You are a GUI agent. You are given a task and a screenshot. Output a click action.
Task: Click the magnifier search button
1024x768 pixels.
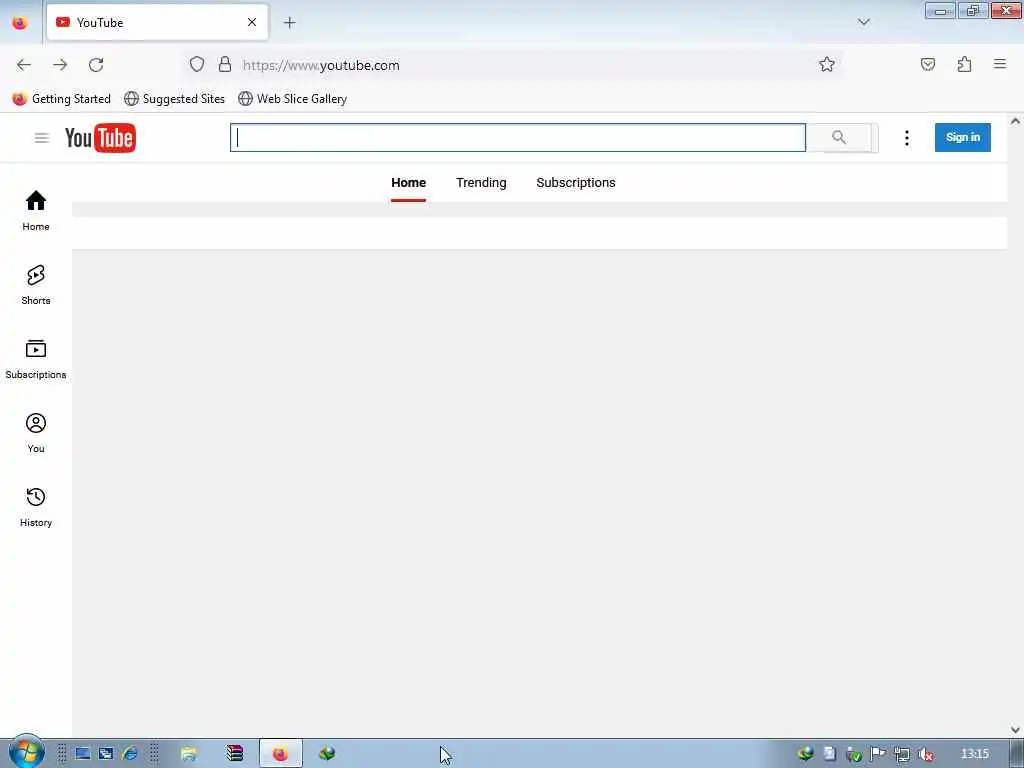pyautogui.click(x=839, y=138)
